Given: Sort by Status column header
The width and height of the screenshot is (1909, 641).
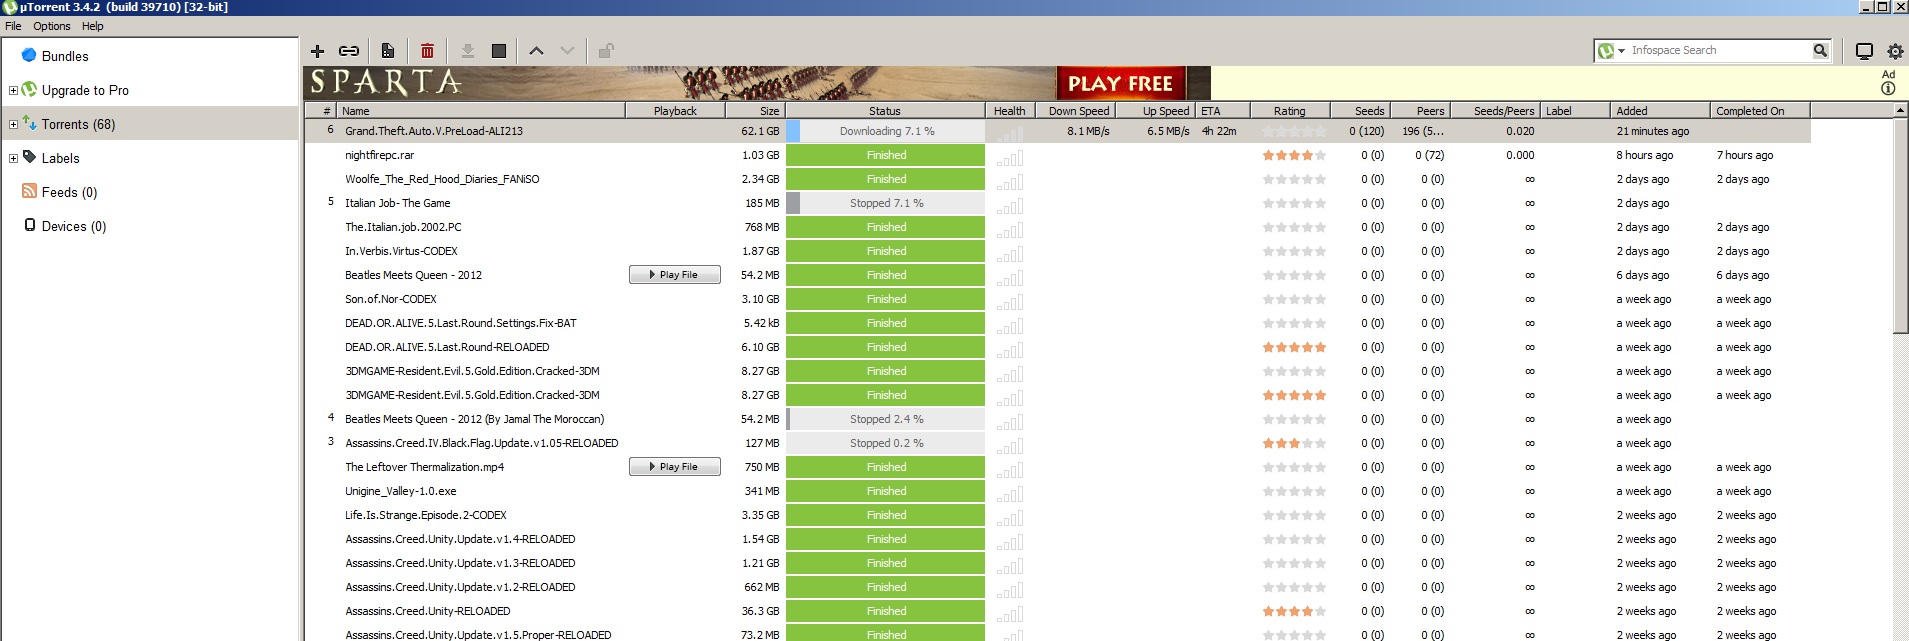Looking at the screenshot, I should tap(885, 111).
